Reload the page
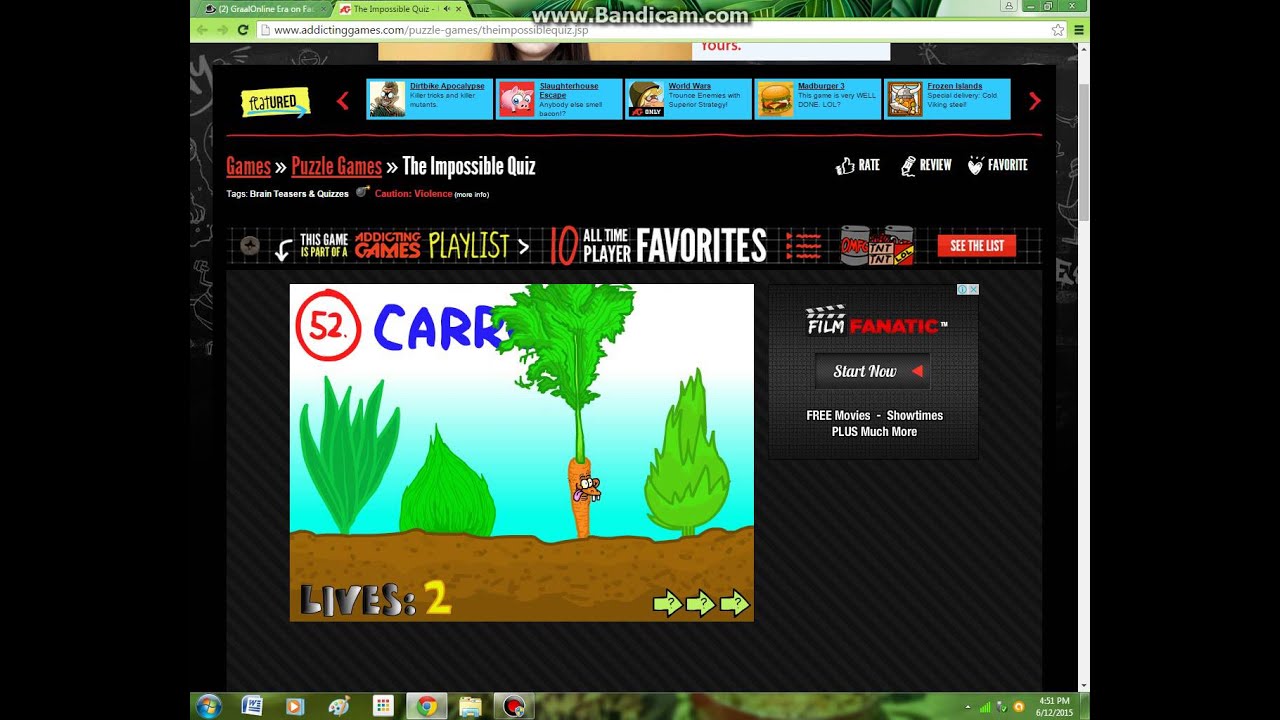The image size is (1280, 720). (243, 30)
